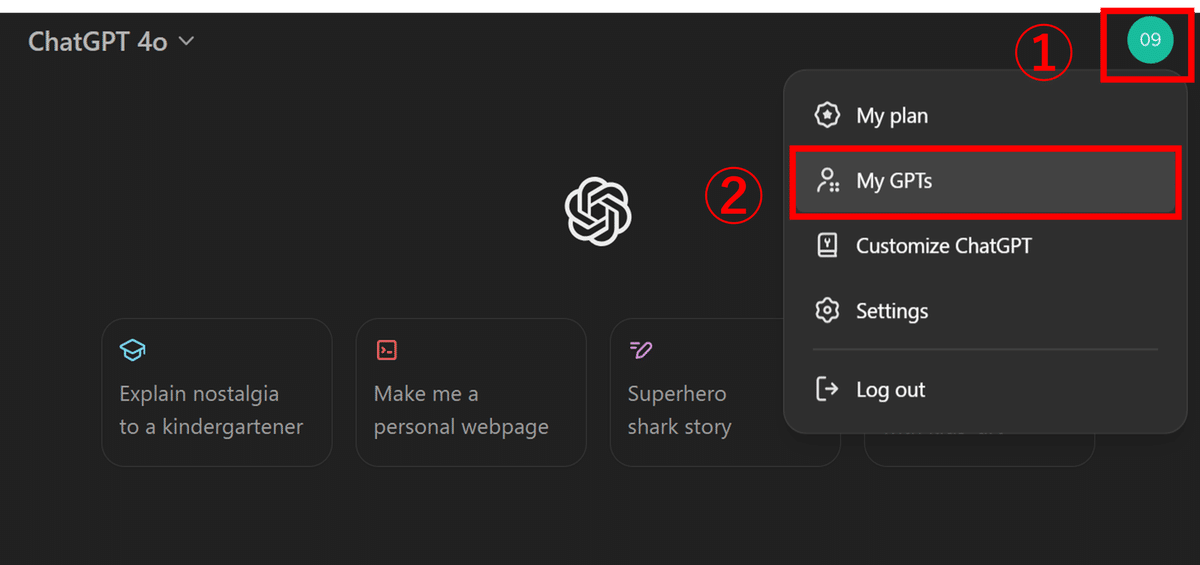Click the OpenAI knot logo in the center
This screenshot has height=565, width=1200.
point(598,210)
